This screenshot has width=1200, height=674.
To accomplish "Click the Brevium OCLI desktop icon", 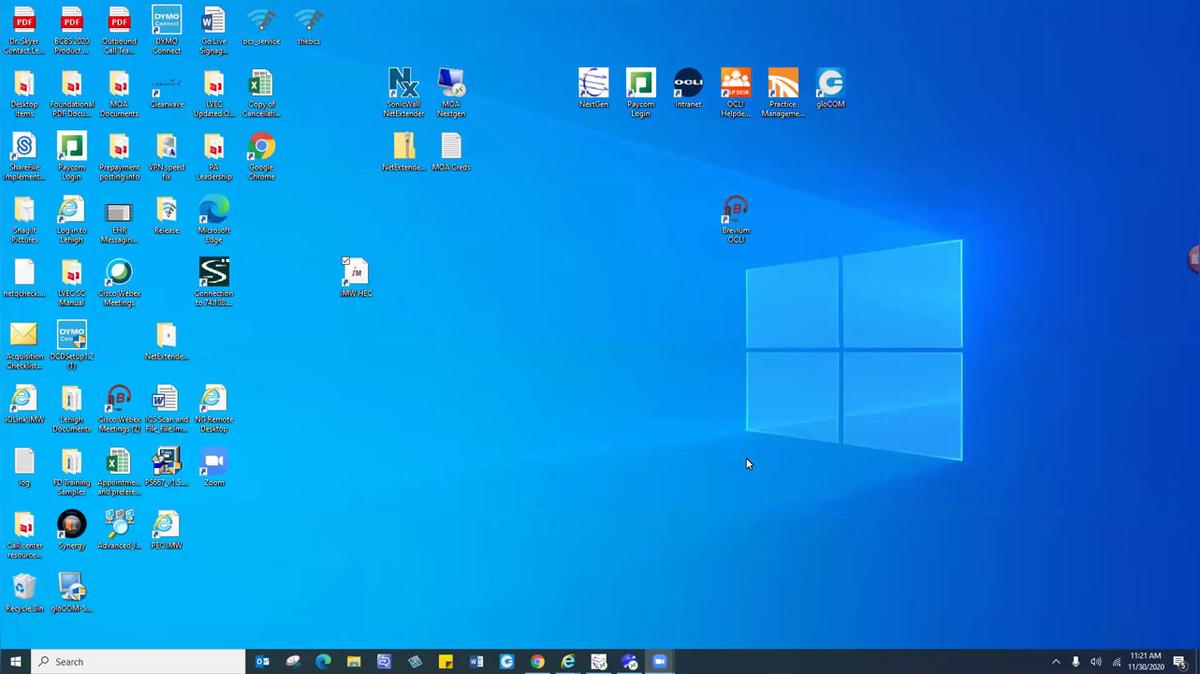I will [x=735, y=210].
